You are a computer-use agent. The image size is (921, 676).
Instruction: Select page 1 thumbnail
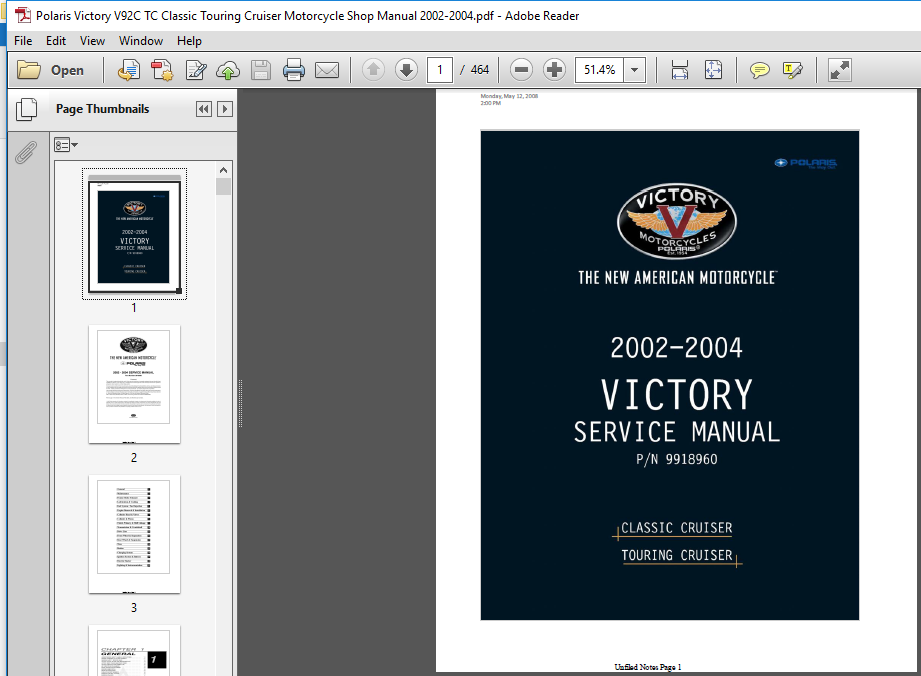pyautogui.click(x=135, y=234)
